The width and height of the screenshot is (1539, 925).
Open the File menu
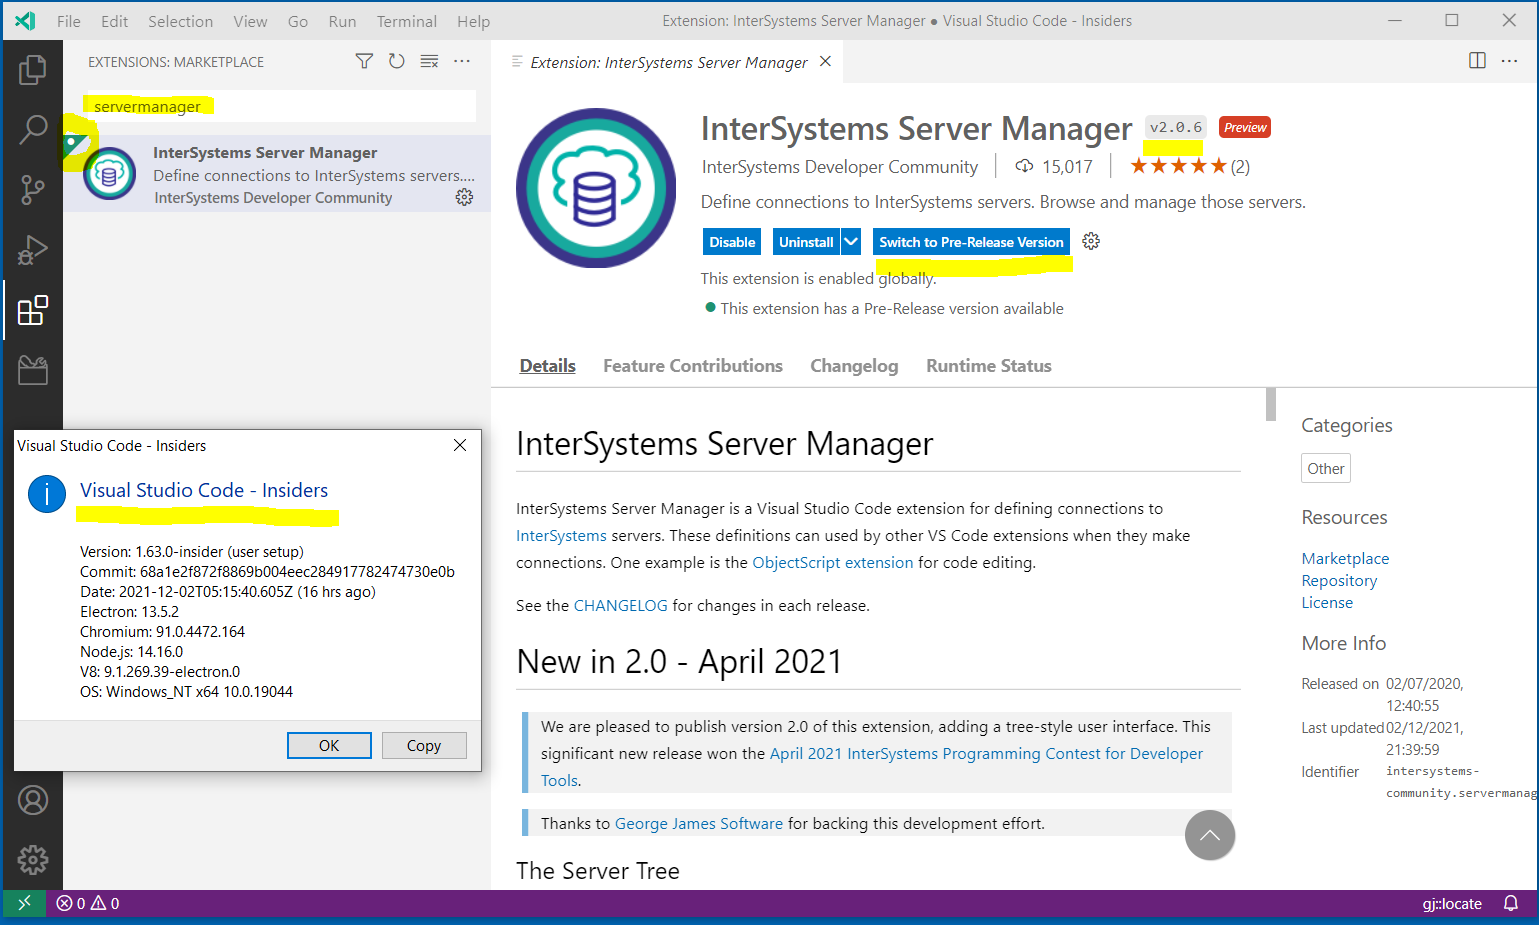[69, 21]
